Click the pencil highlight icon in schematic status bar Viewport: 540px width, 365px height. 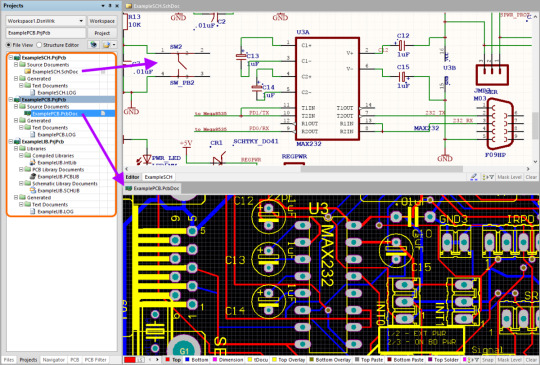point(474,177)
